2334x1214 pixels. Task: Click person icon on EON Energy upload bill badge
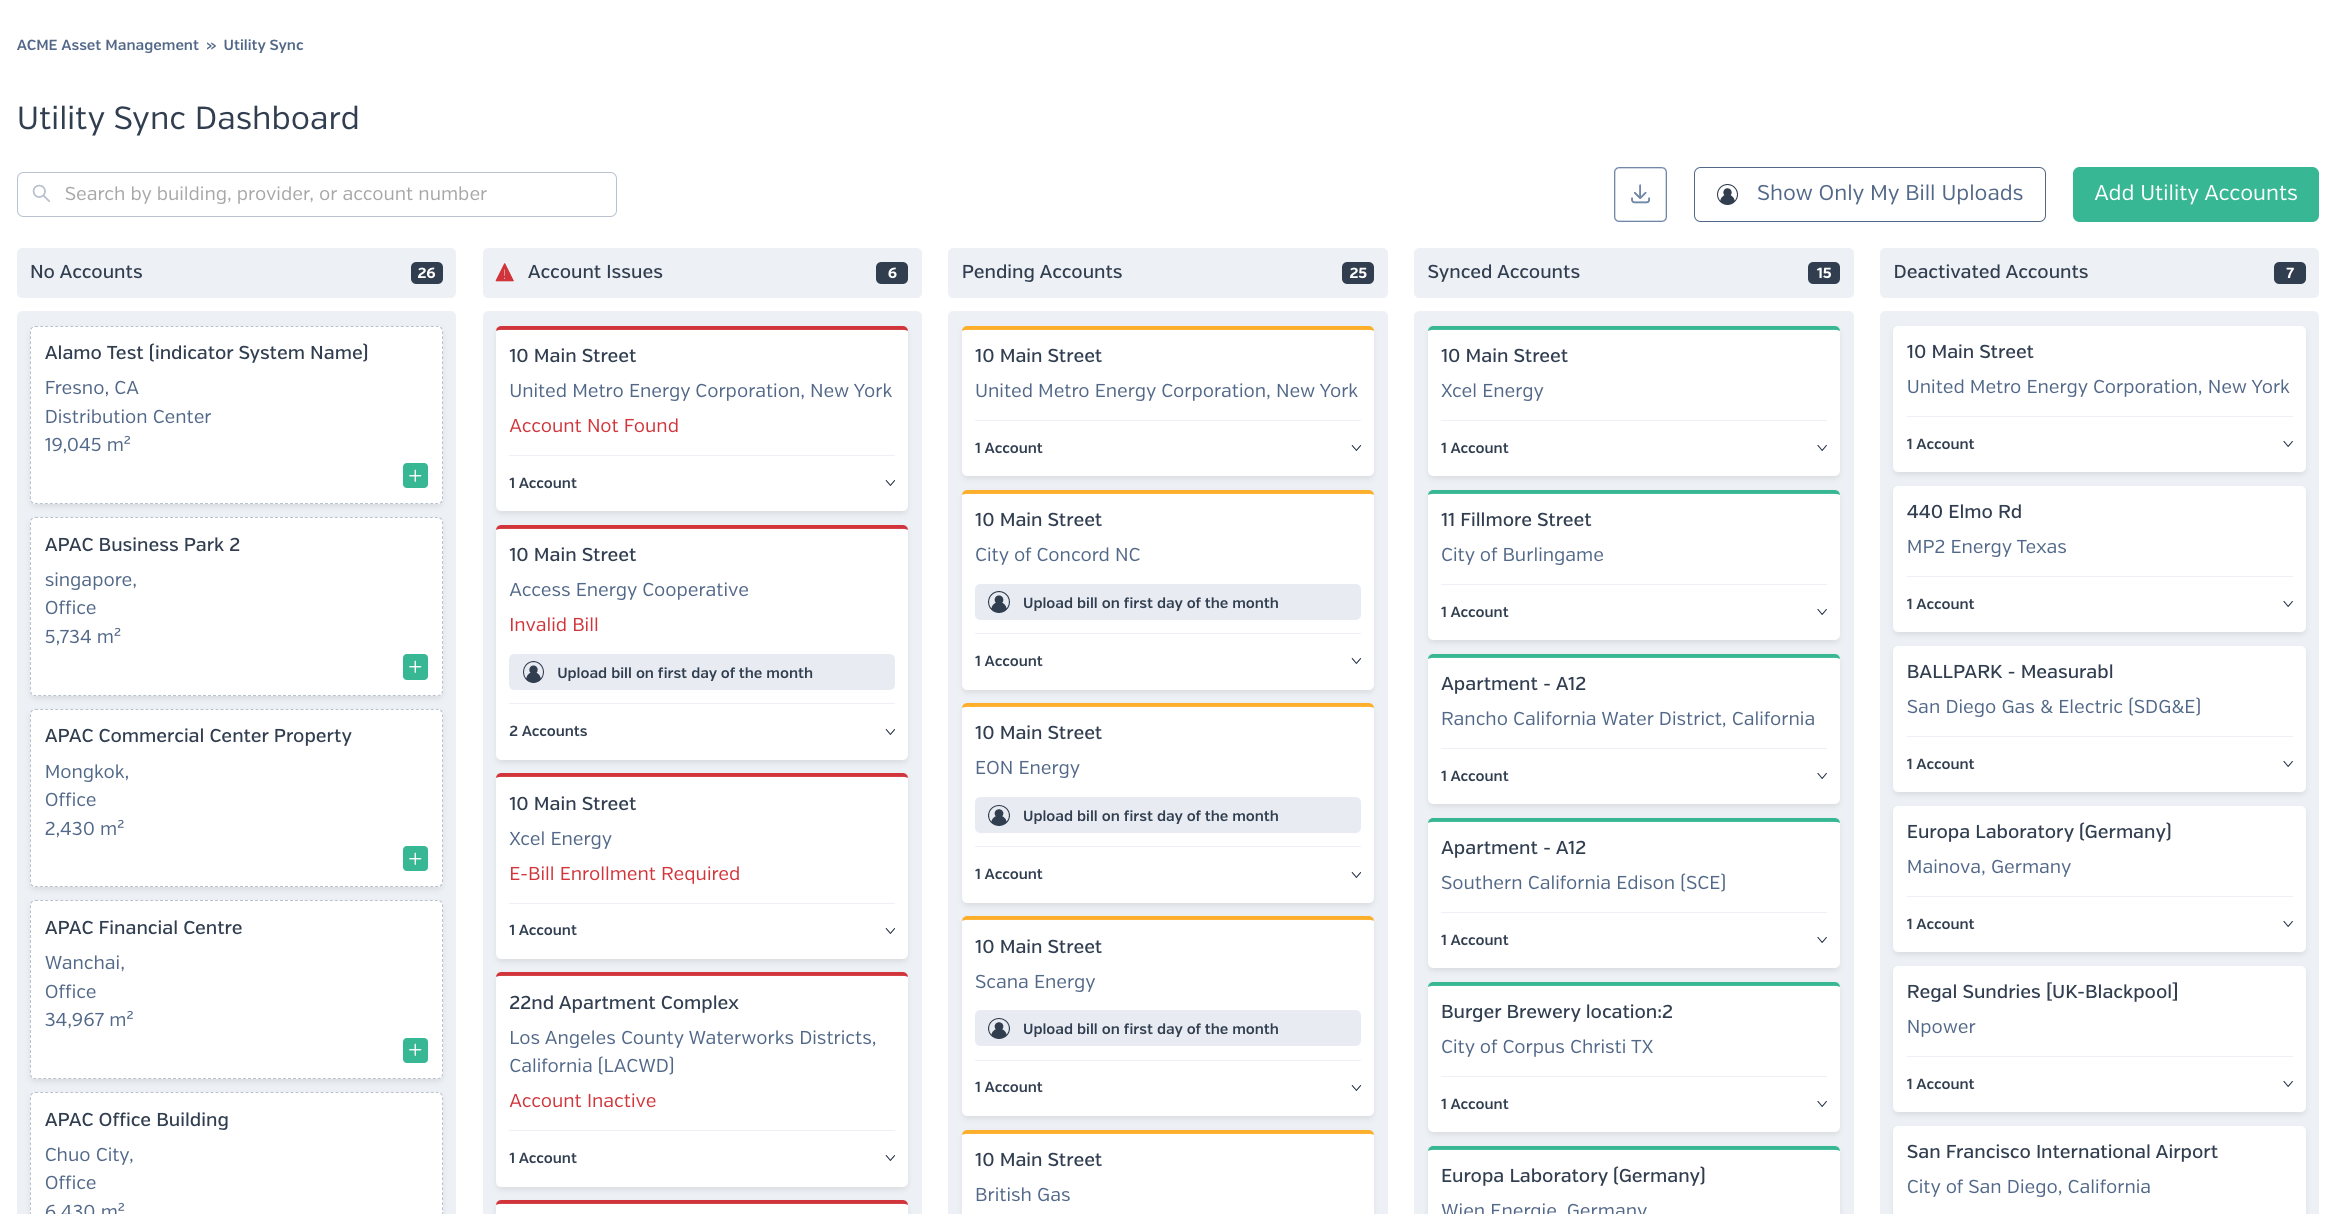999,815
